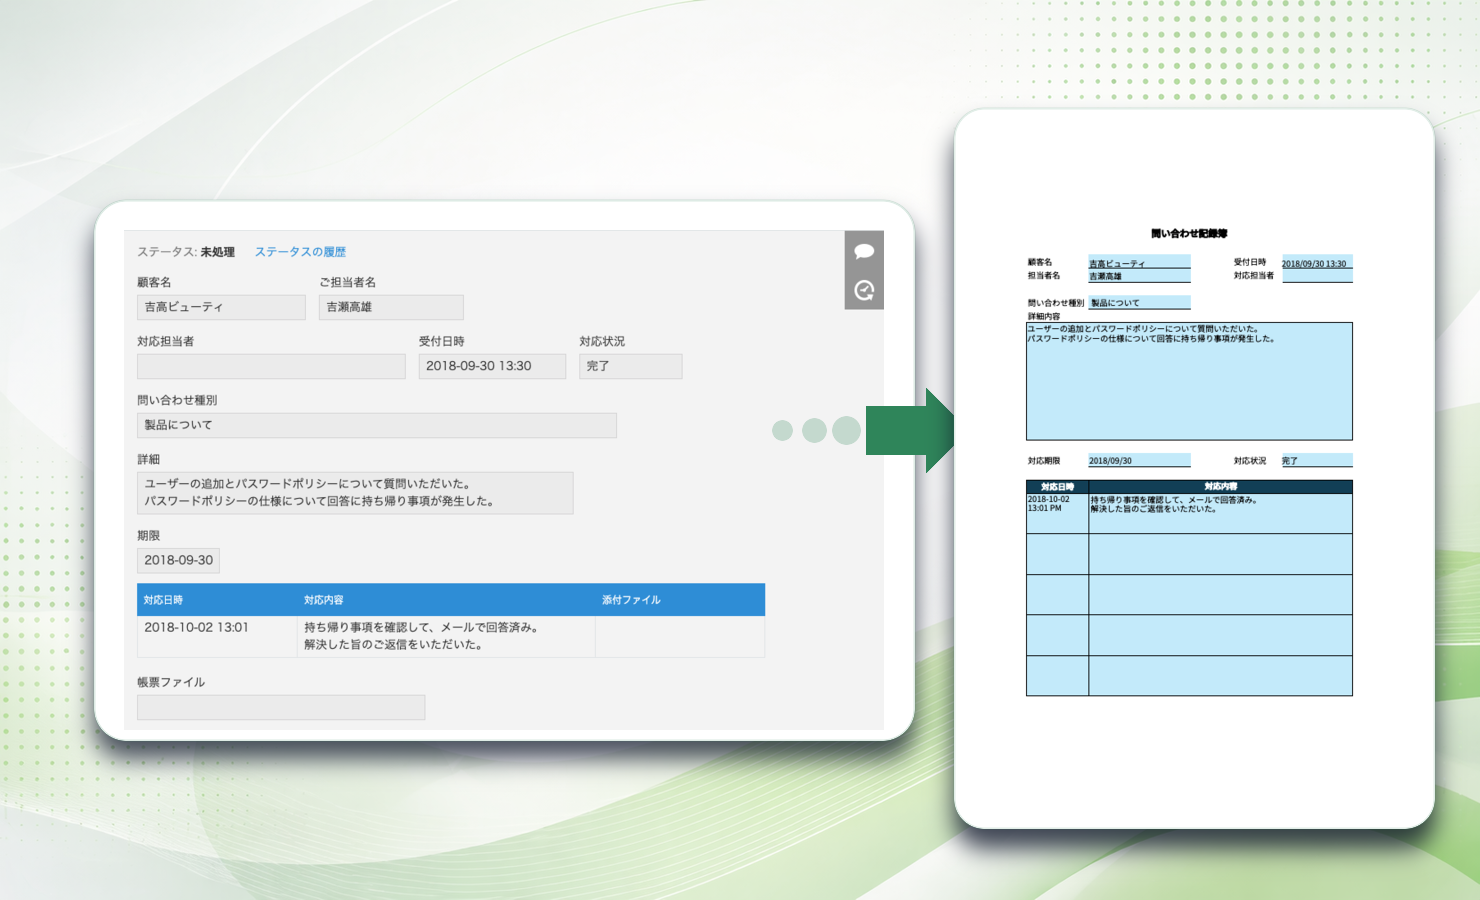
Task: Open the history clock icon
Action: tap(864, 290)
